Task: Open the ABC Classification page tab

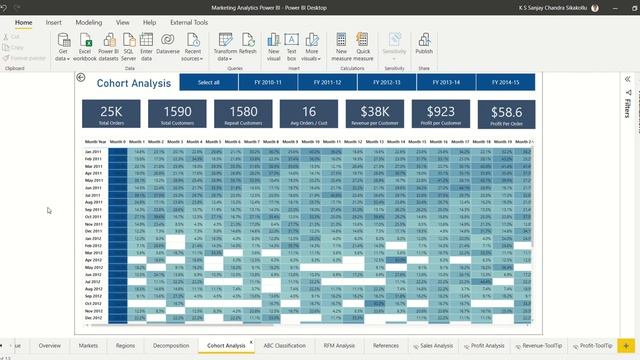Action: [x=284, y=346]
